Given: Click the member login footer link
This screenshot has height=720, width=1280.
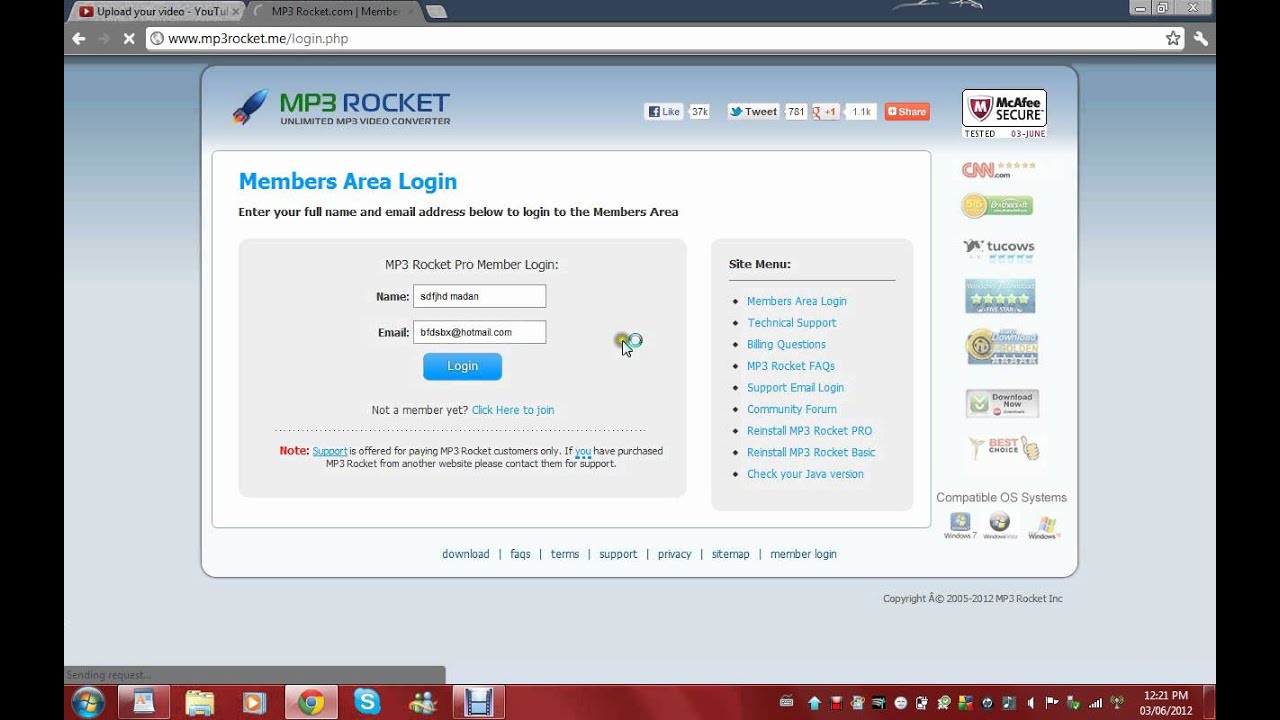Looking at the screenshot, I should point(803,554).
